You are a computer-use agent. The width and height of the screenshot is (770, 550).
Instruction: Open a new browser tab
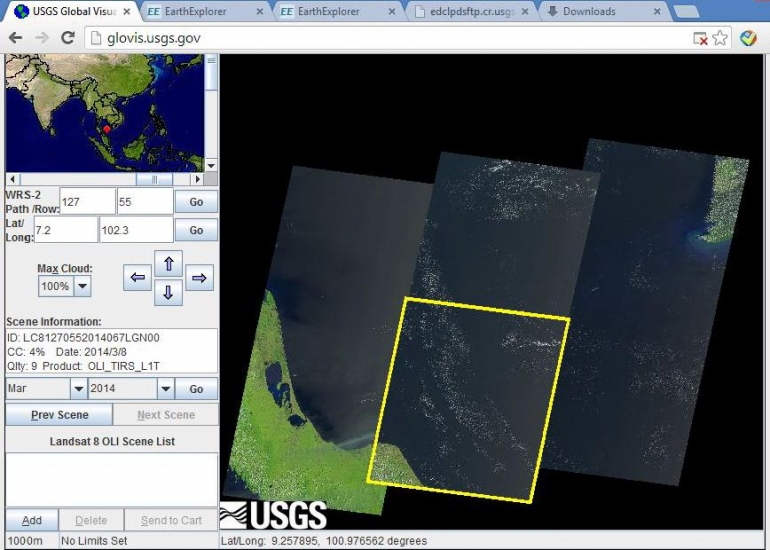coord(686,12)
